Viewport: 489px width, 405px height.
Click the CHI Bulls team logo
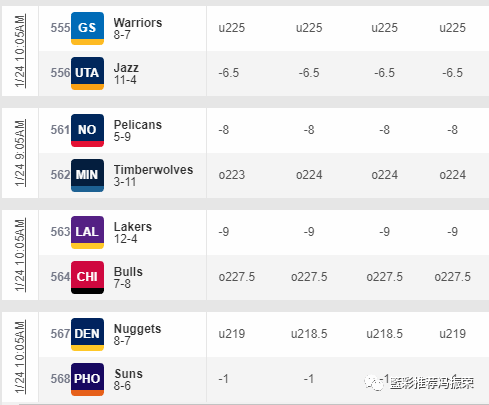click(x=87, y=277)
